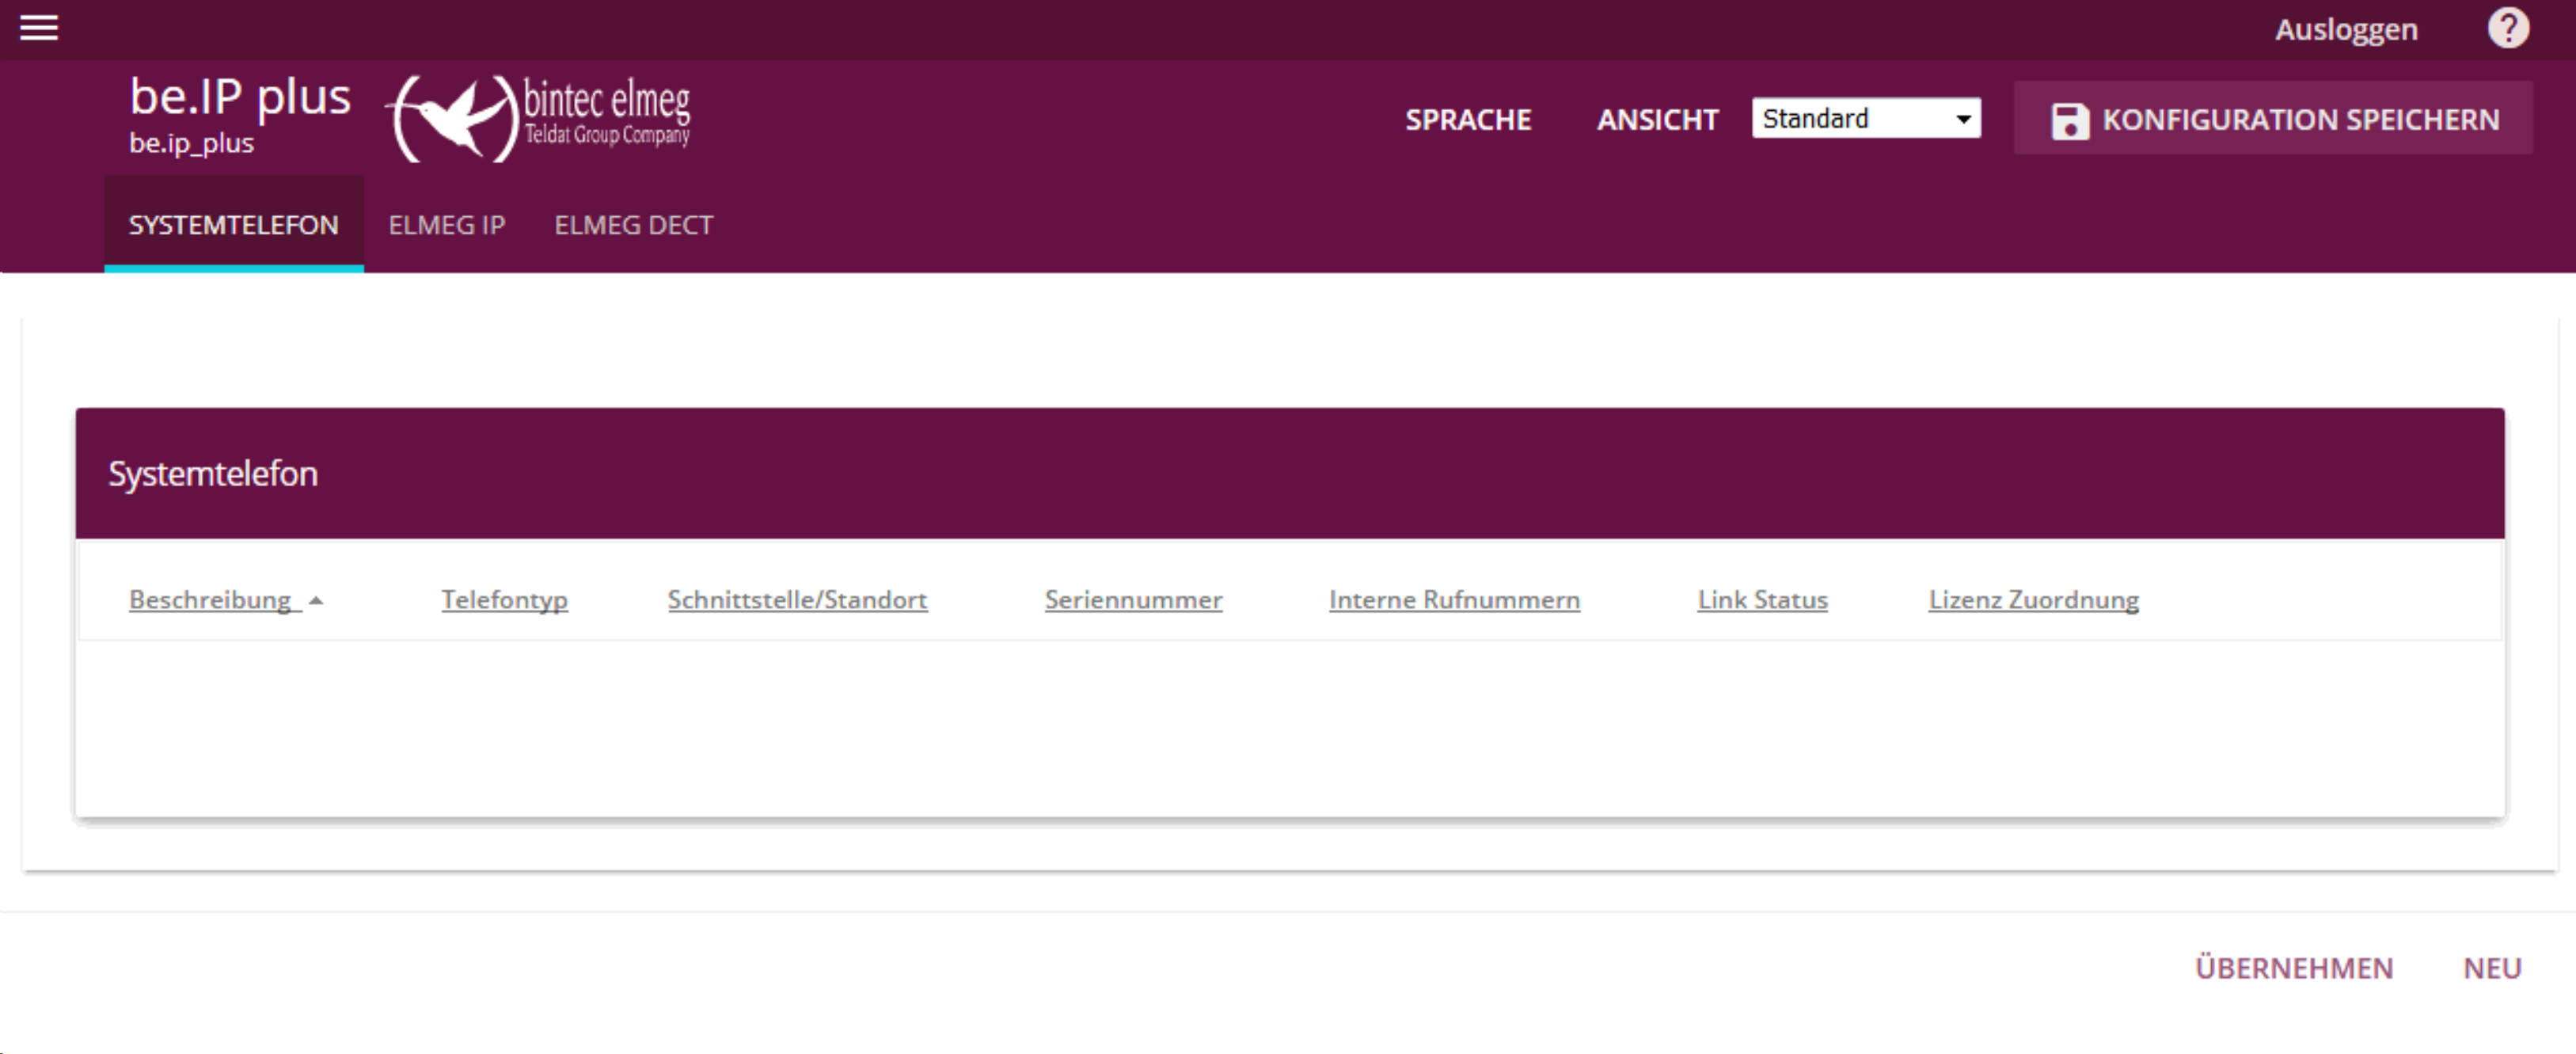Click the ÜBERNEHMEN button
Image resolution: width=2576 pixels, height=1054 pixels.
(x=2293, y=968)
